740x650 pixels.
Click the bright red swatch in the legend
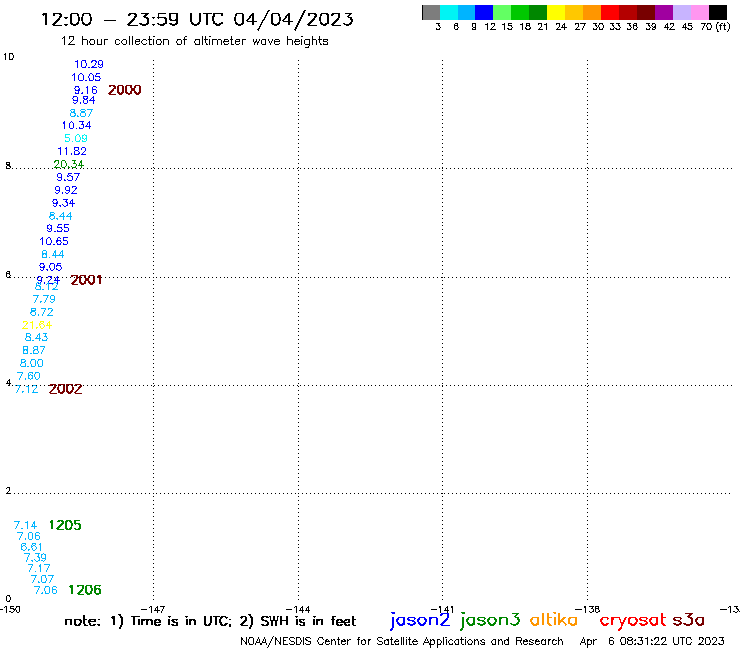[610, 12]
